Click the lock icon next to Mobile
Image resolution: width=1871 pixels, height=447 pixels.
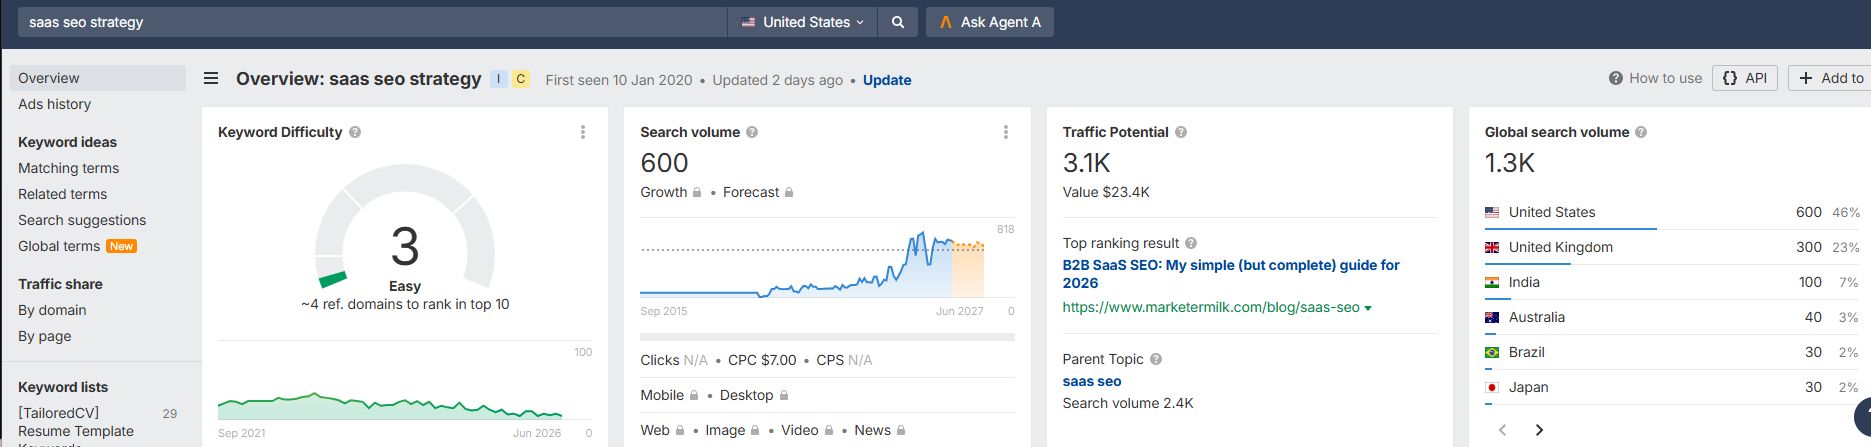coord(694,395)
